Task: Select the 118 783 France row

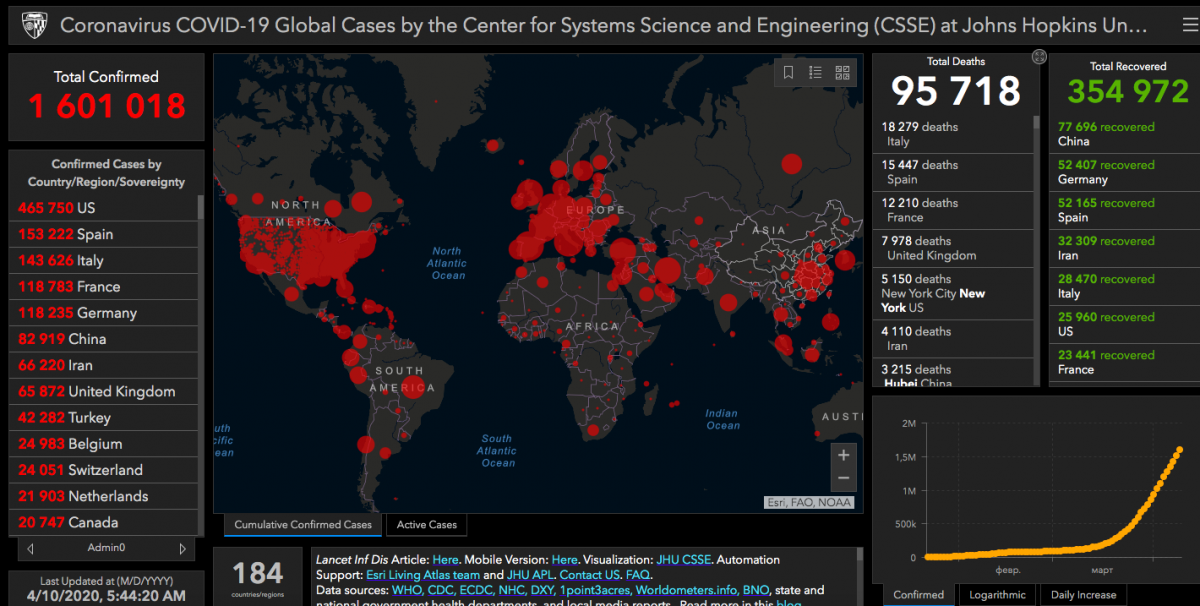Action: pos(105,286)
